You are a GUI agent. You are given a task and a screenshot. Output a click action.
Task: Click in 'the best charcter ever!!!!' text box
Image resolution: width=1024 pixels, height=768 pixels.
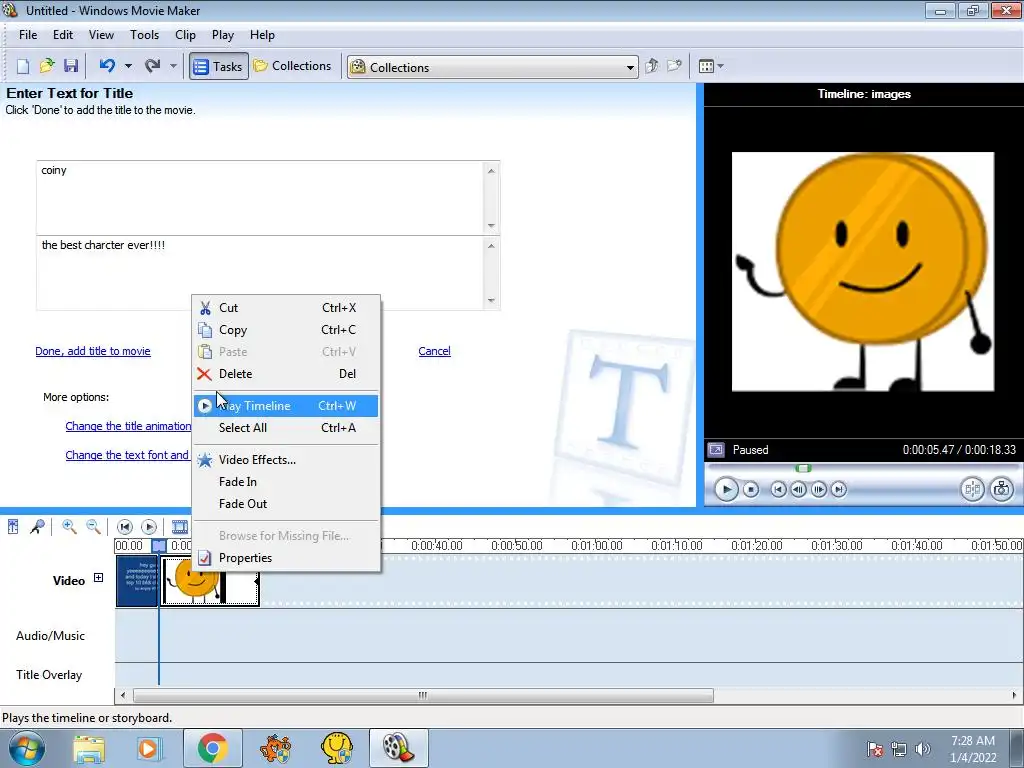[260, 272]
